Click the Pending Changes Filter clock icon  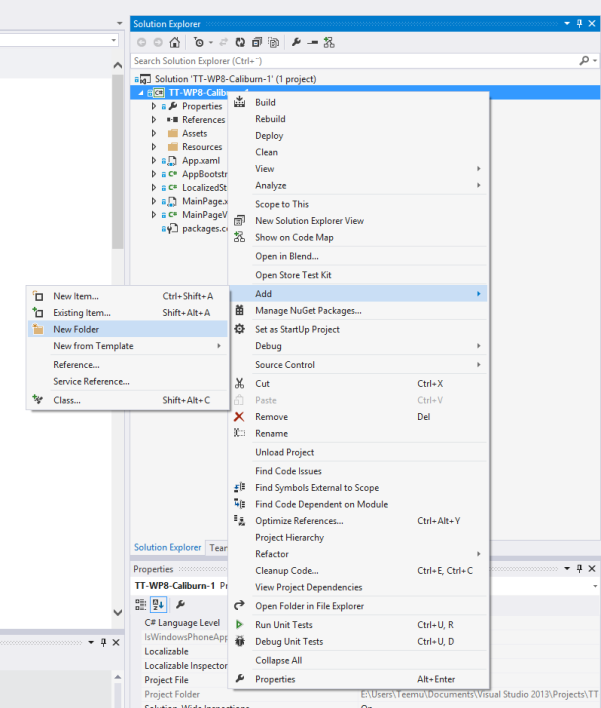click(199, 42)
